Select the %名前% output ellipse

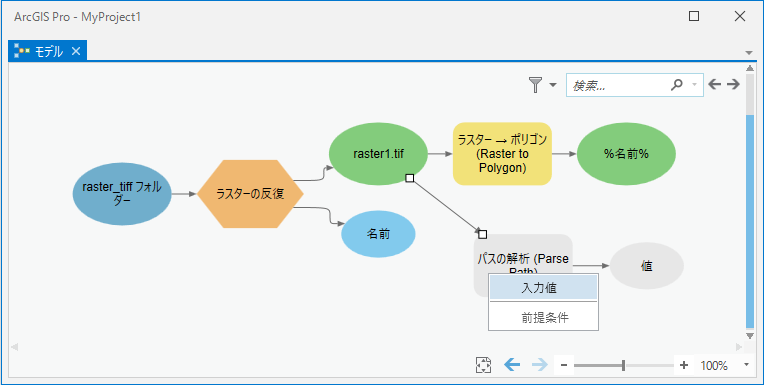point(626,154)
